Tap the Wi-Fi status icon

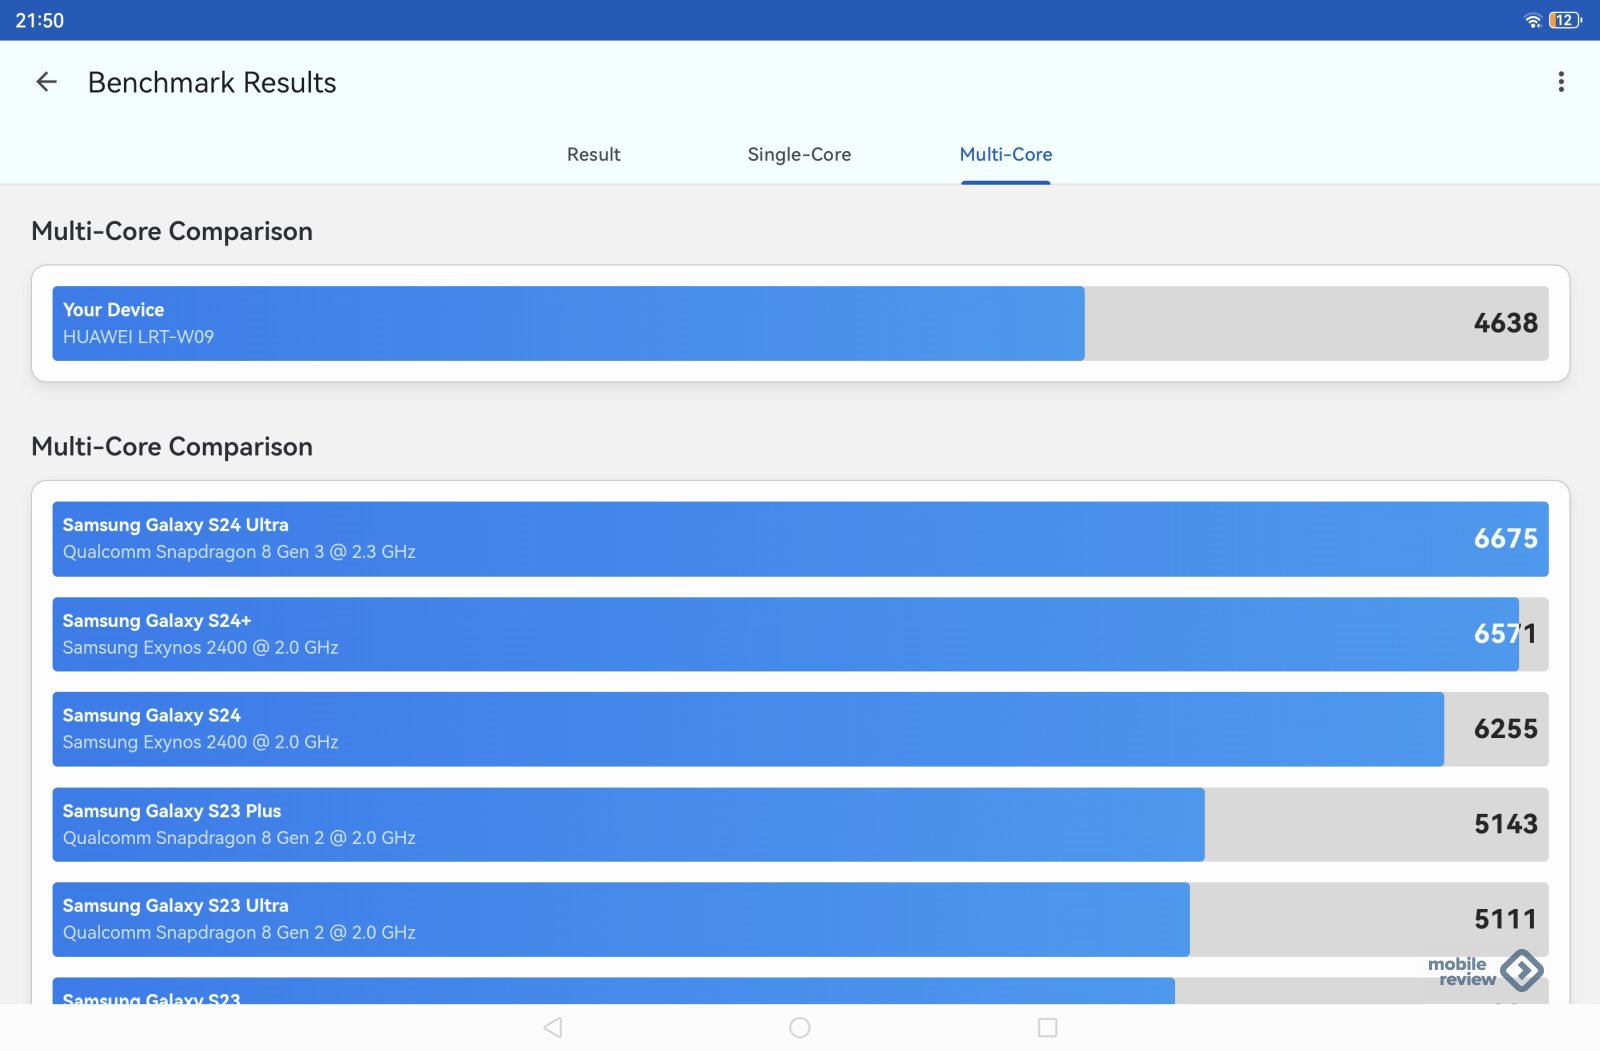click(1532, 20)
